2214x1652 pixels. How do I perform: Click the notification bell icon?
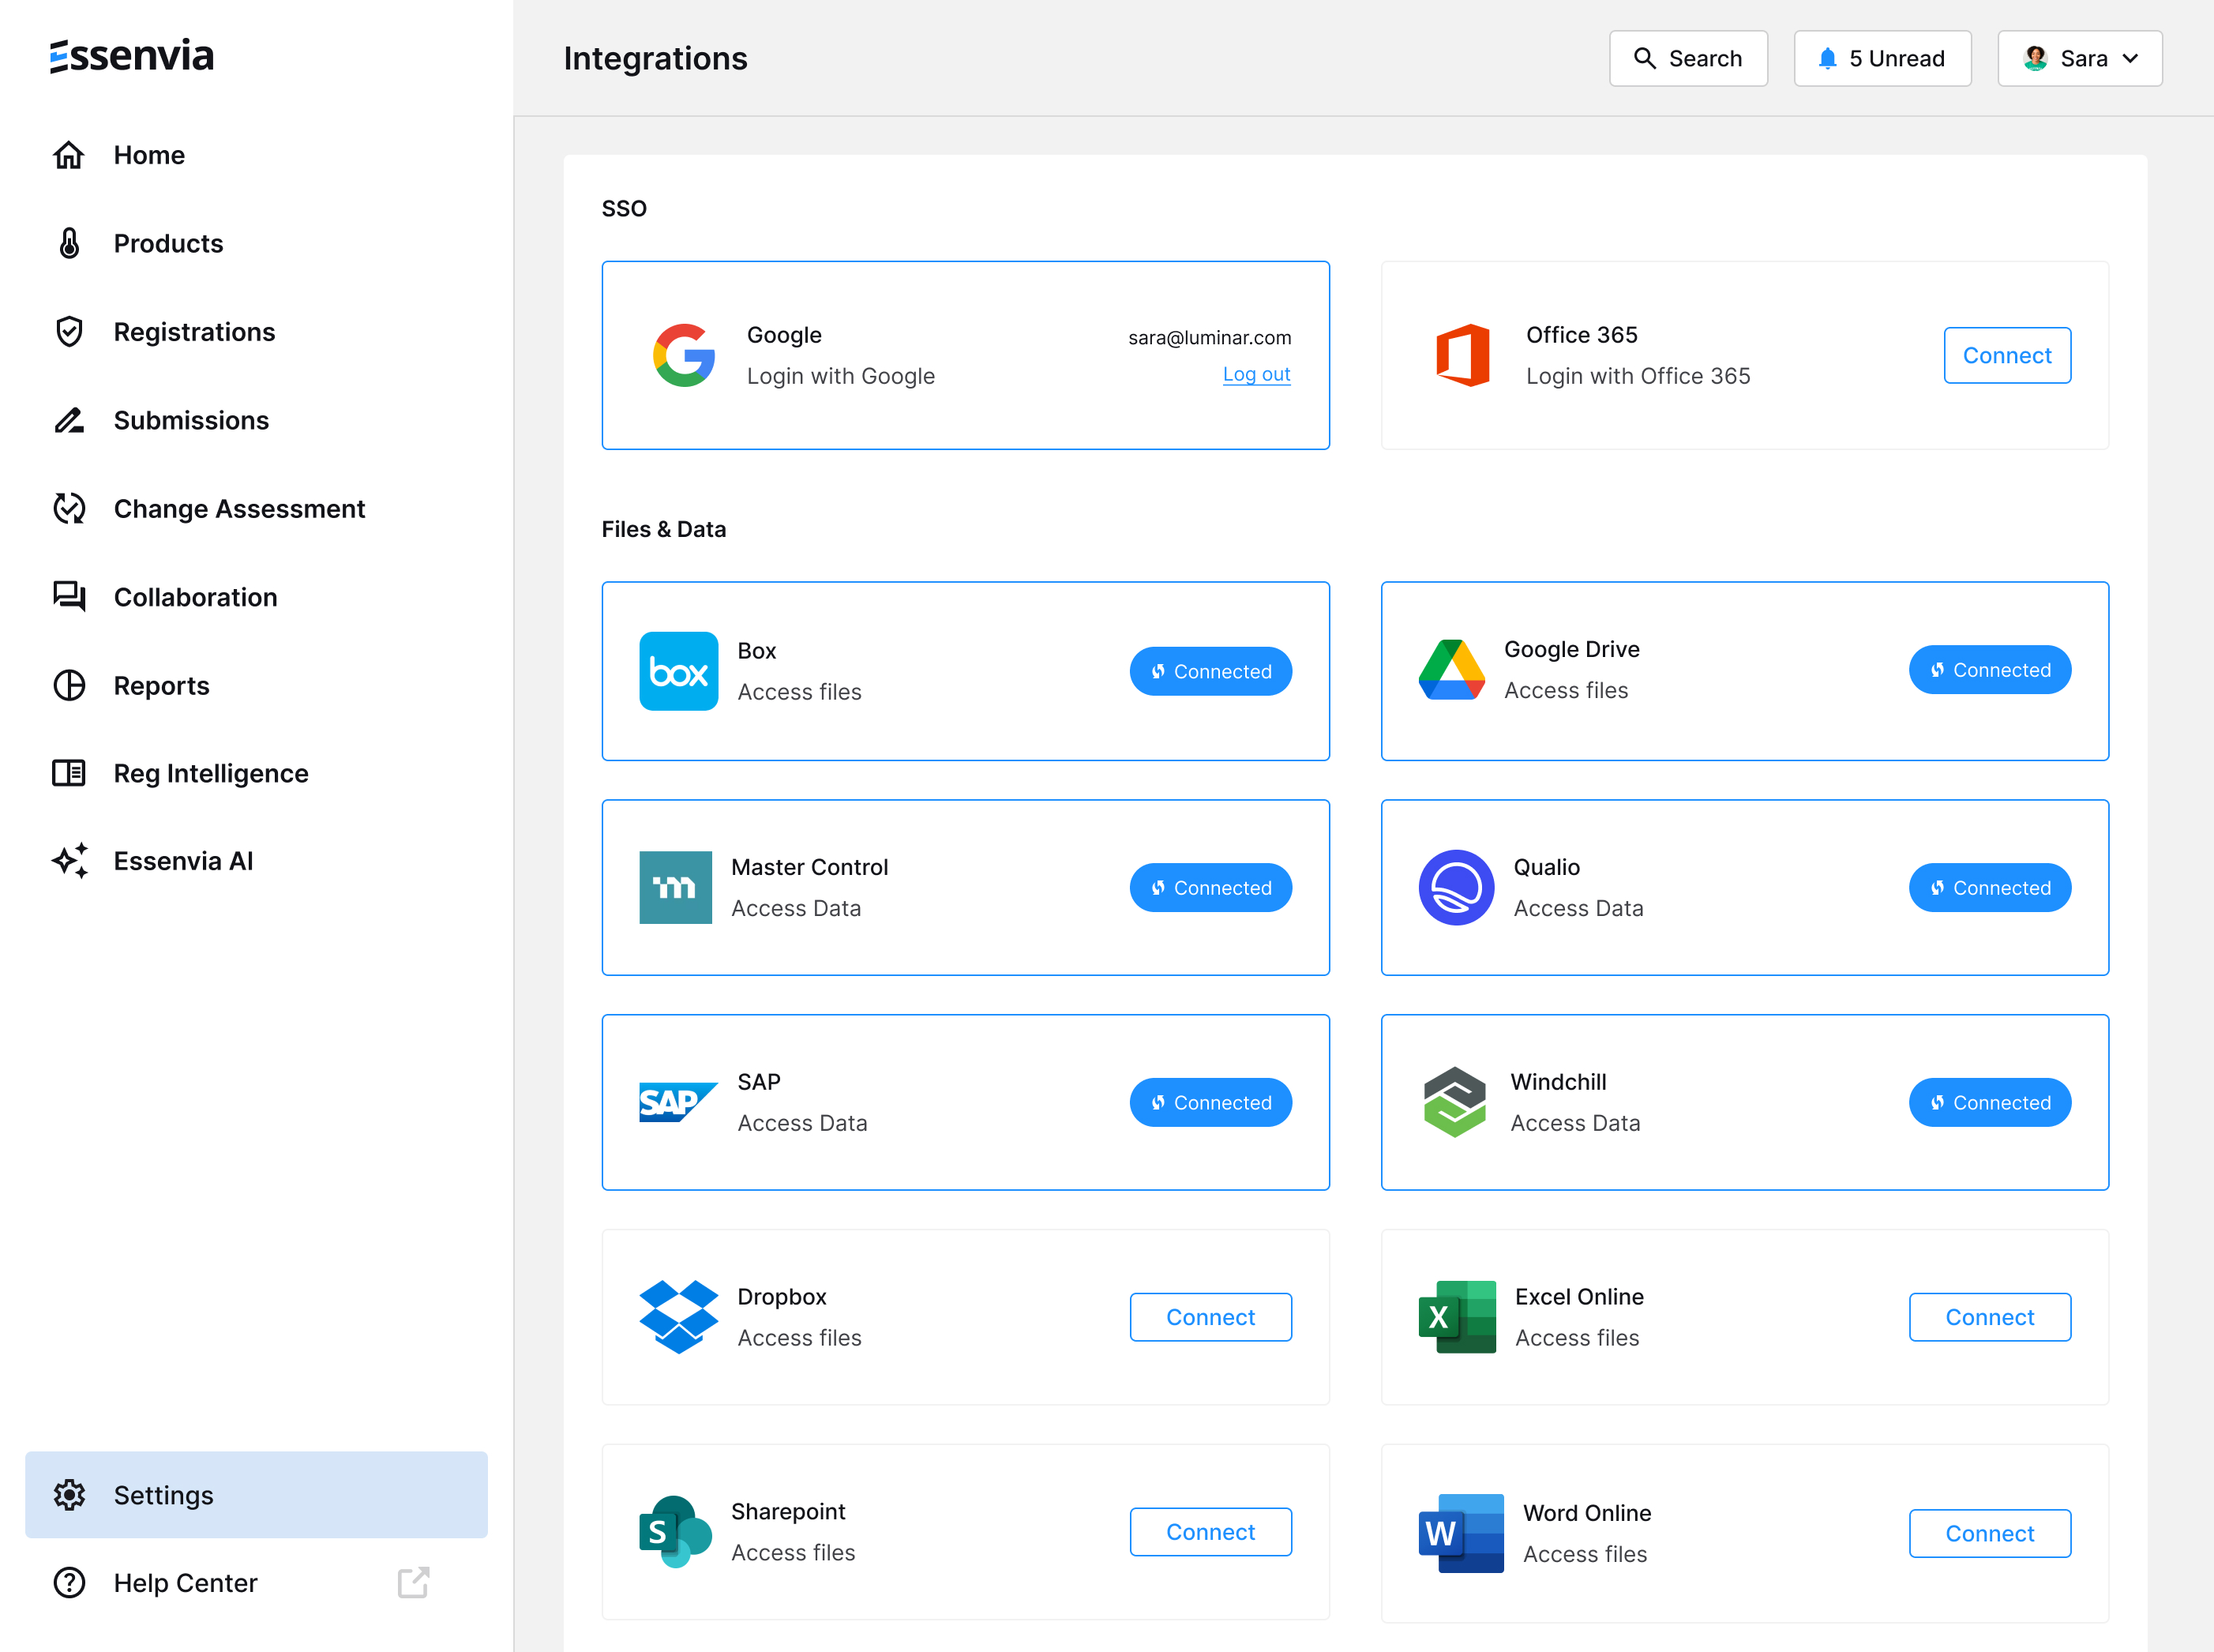point(1827,59)
